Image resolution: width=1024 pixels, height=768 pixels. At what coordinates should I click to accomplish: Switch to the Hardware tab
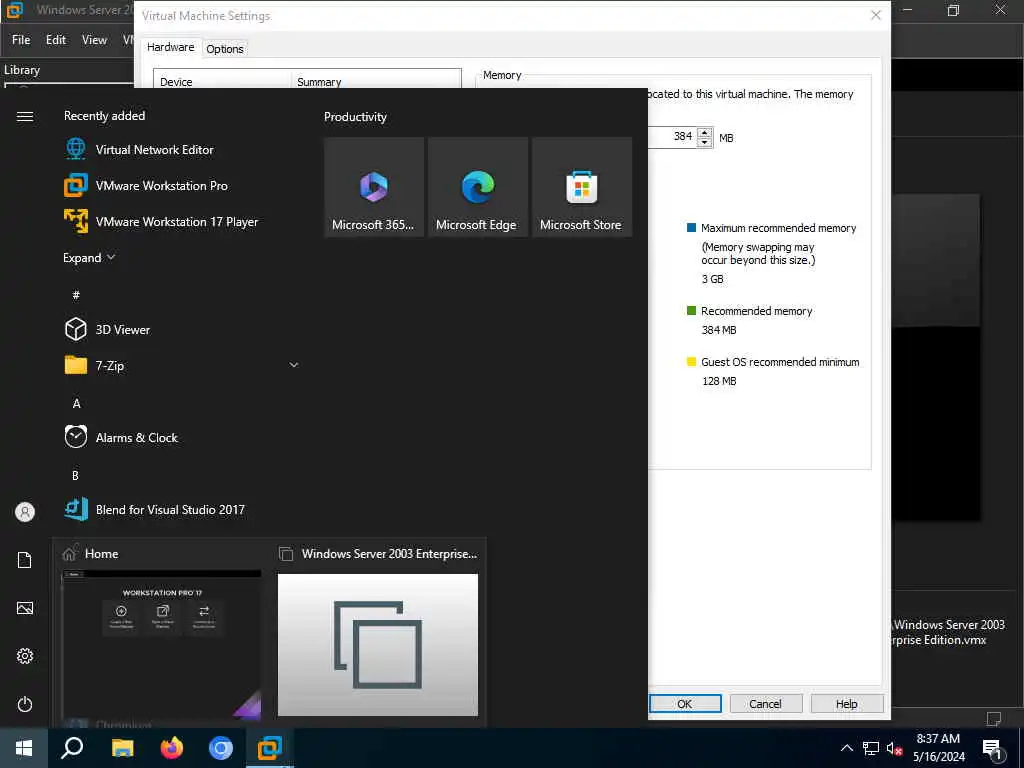click(x=170, y=47)
